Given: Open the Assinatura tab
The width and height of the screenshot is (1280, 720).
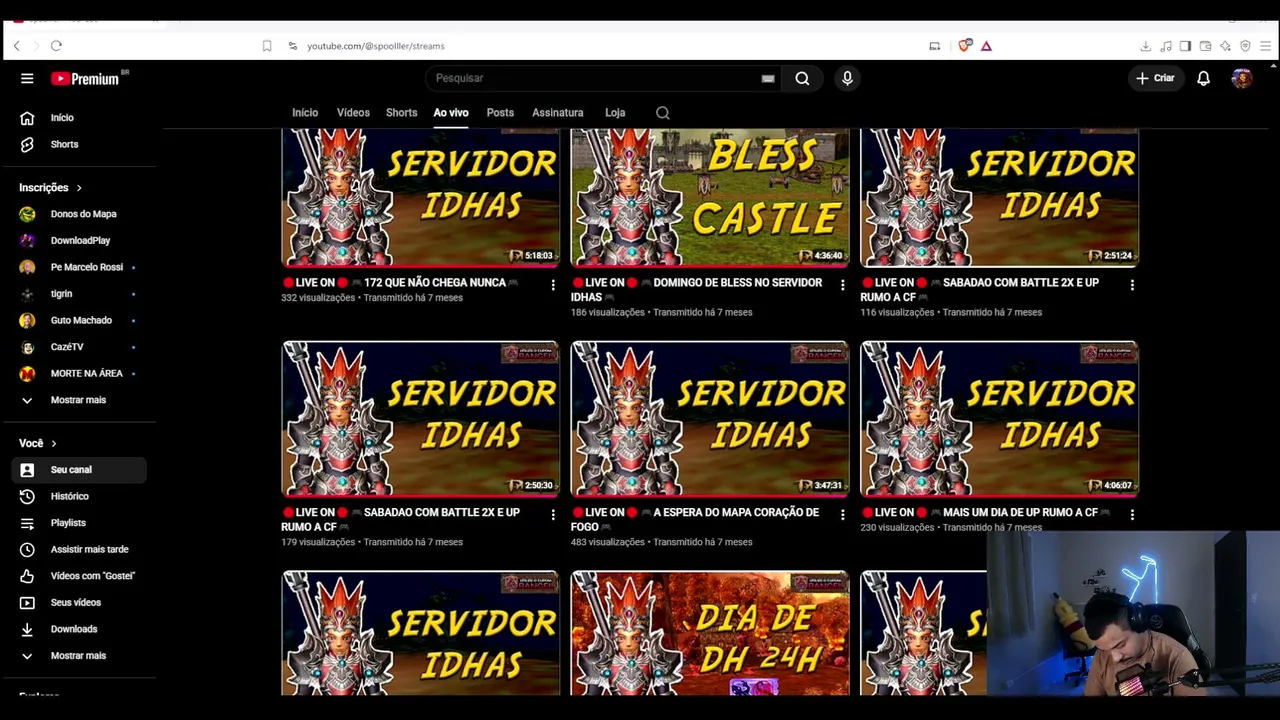Looking at the screenshot, I should point(557,113).
